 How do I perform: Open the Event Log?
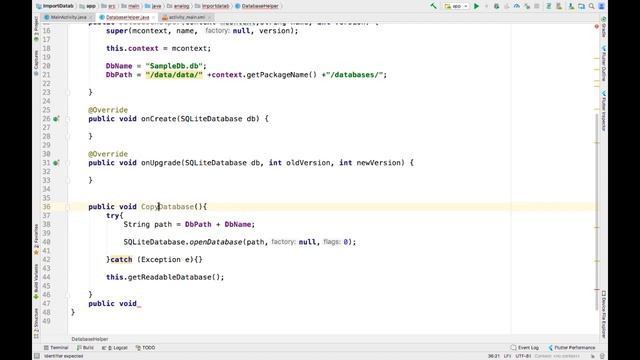[525, 348]
